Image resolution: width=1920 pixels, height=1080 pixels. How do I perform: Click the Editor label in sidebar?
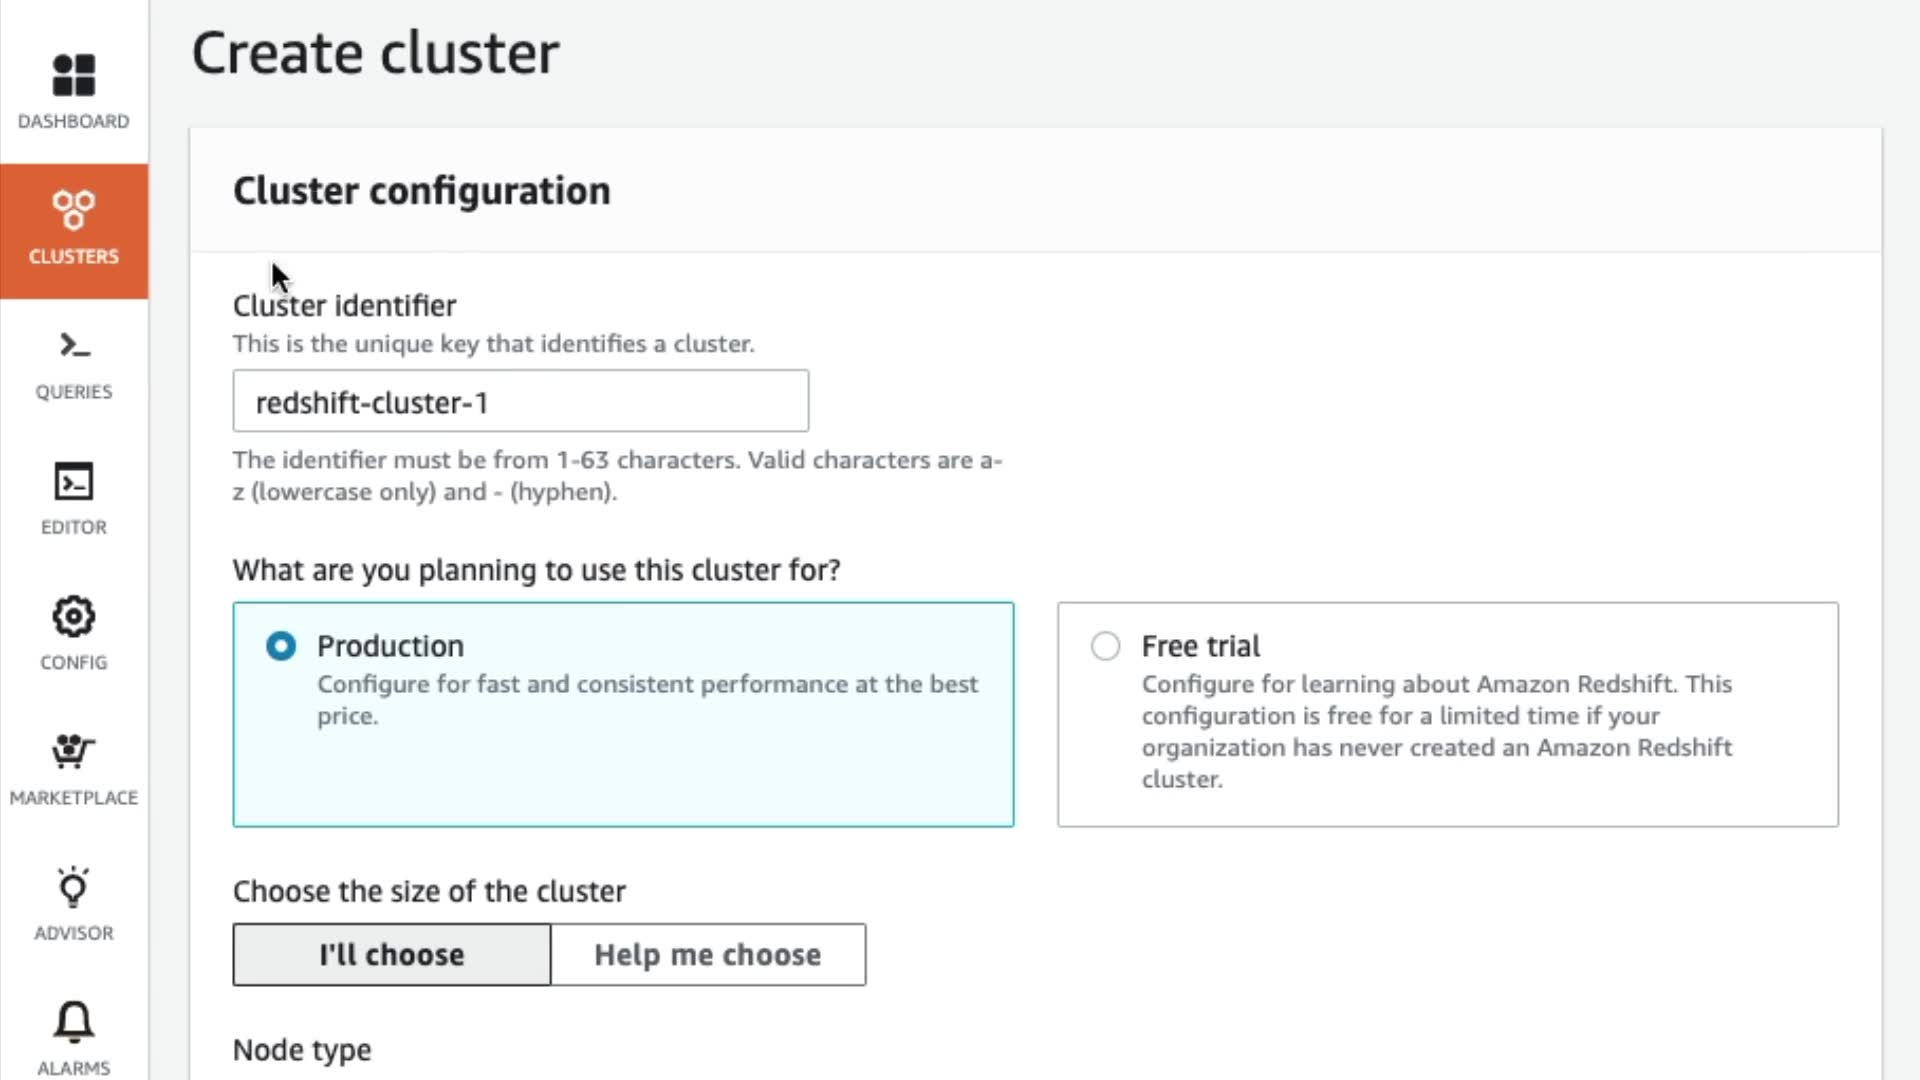73,527
